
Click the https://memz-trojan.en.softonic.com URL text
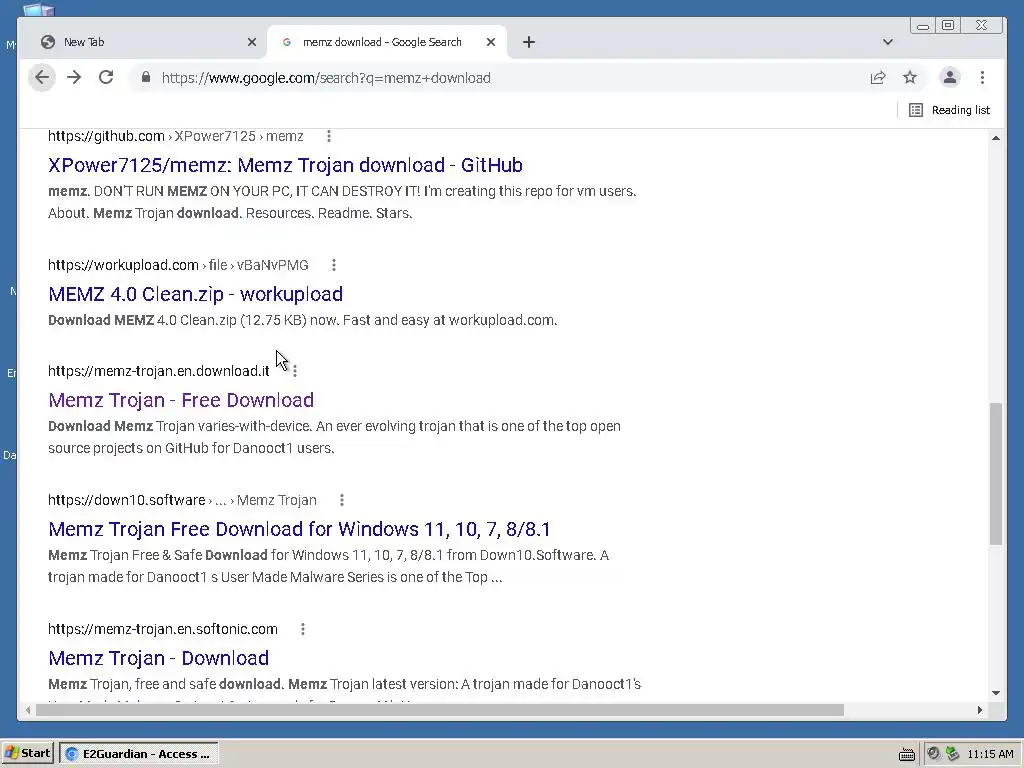(163, 629)
